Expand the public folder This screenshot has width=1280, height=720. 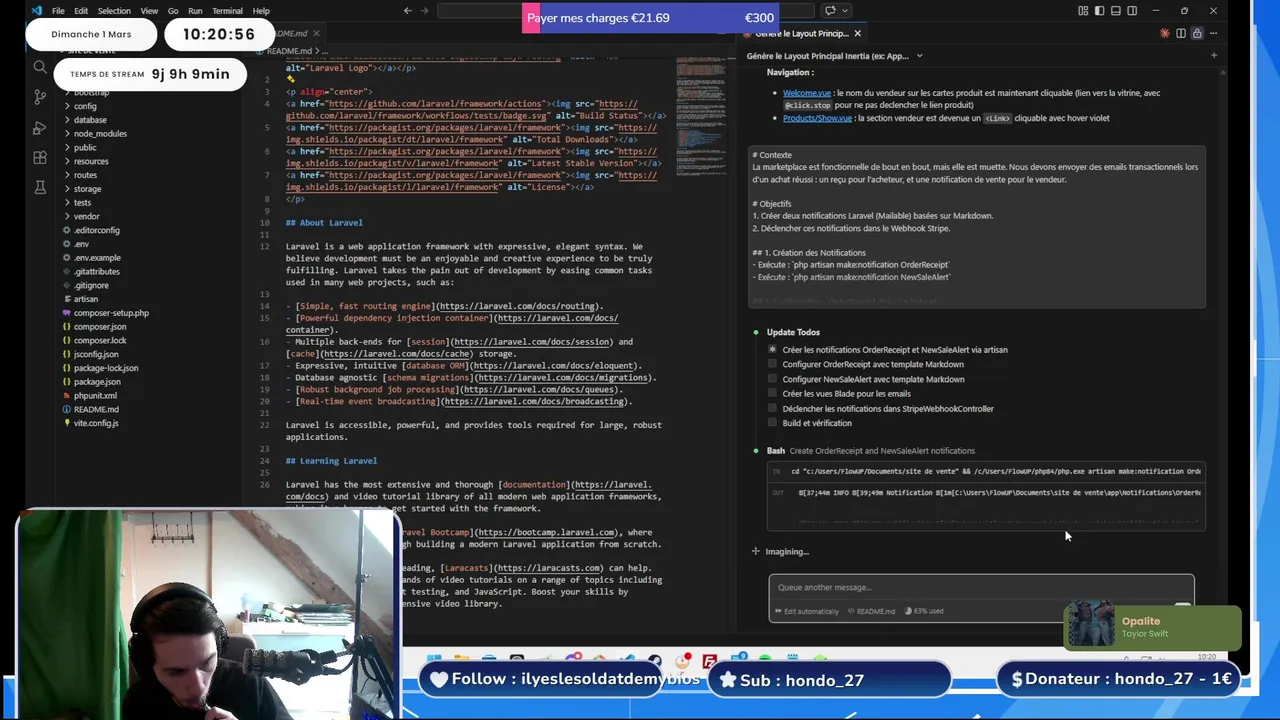[85, 147]
